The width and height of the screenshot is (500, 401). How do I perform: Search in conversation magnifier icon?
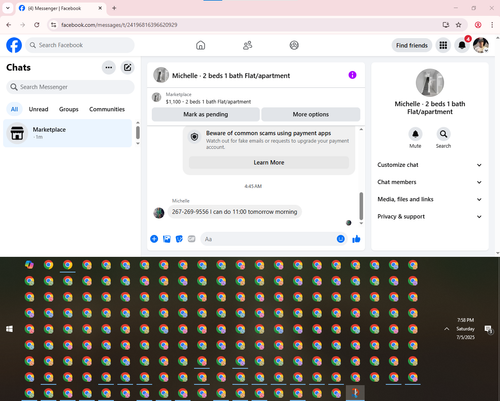443,134
